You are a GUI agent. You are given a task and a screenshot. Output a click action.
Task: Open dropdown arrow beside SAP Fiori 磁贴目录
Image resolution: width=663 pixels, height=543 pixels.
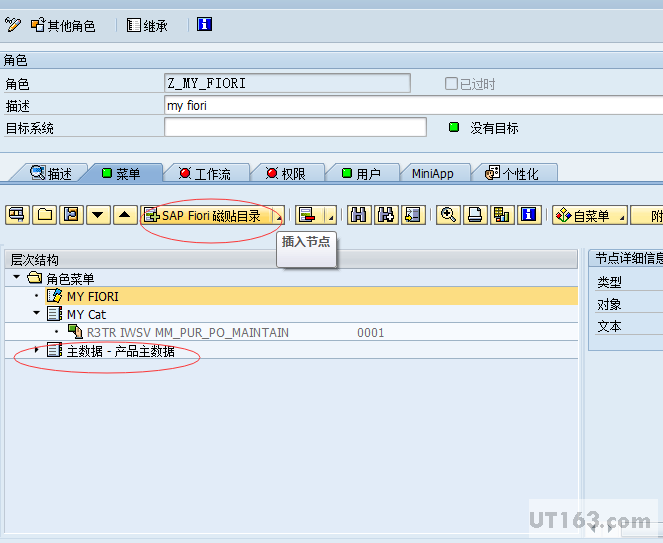point(278,216)
